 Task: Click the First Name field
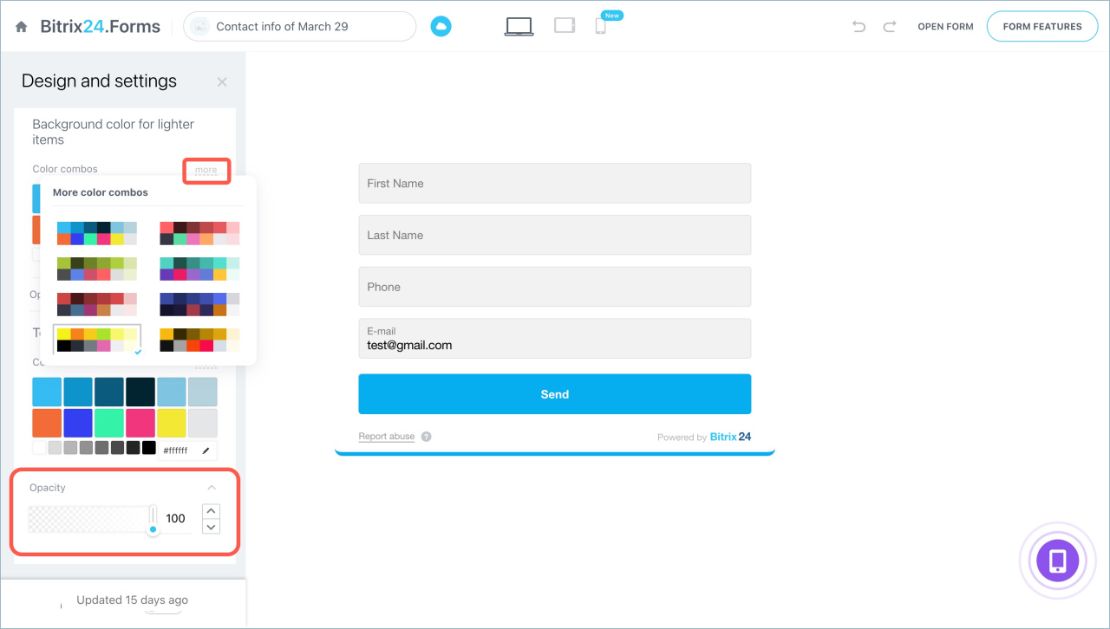554,183
